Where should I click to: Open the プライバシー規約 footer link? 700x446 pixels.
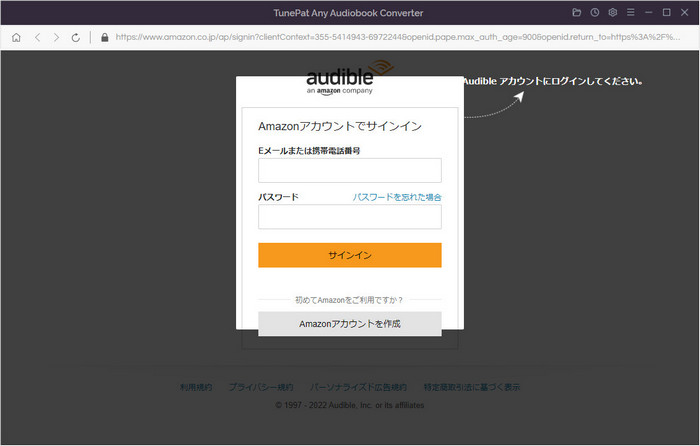click(x=261, y=387)
